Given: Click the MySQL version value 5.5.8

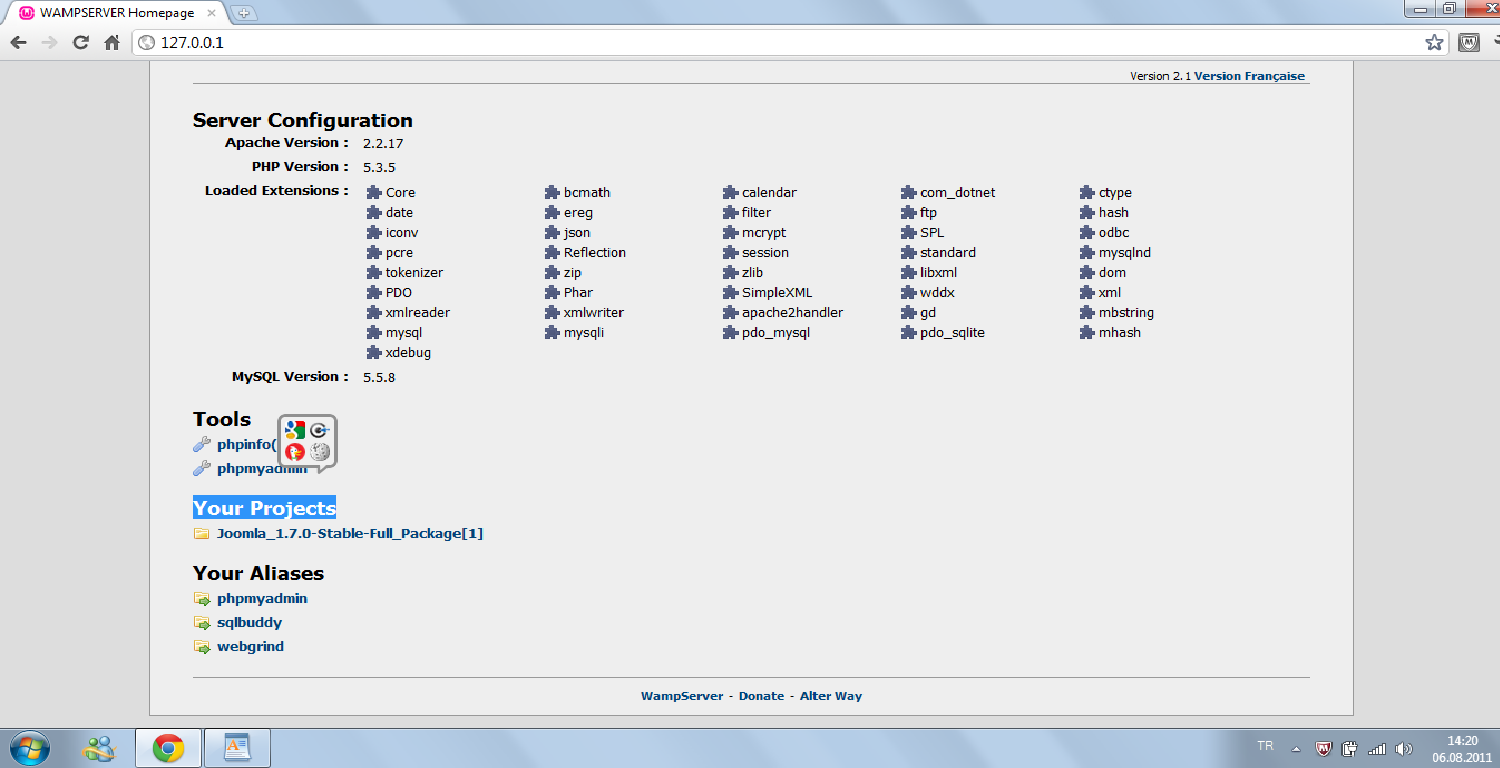Looking at the screenshot, I should 379,378.
